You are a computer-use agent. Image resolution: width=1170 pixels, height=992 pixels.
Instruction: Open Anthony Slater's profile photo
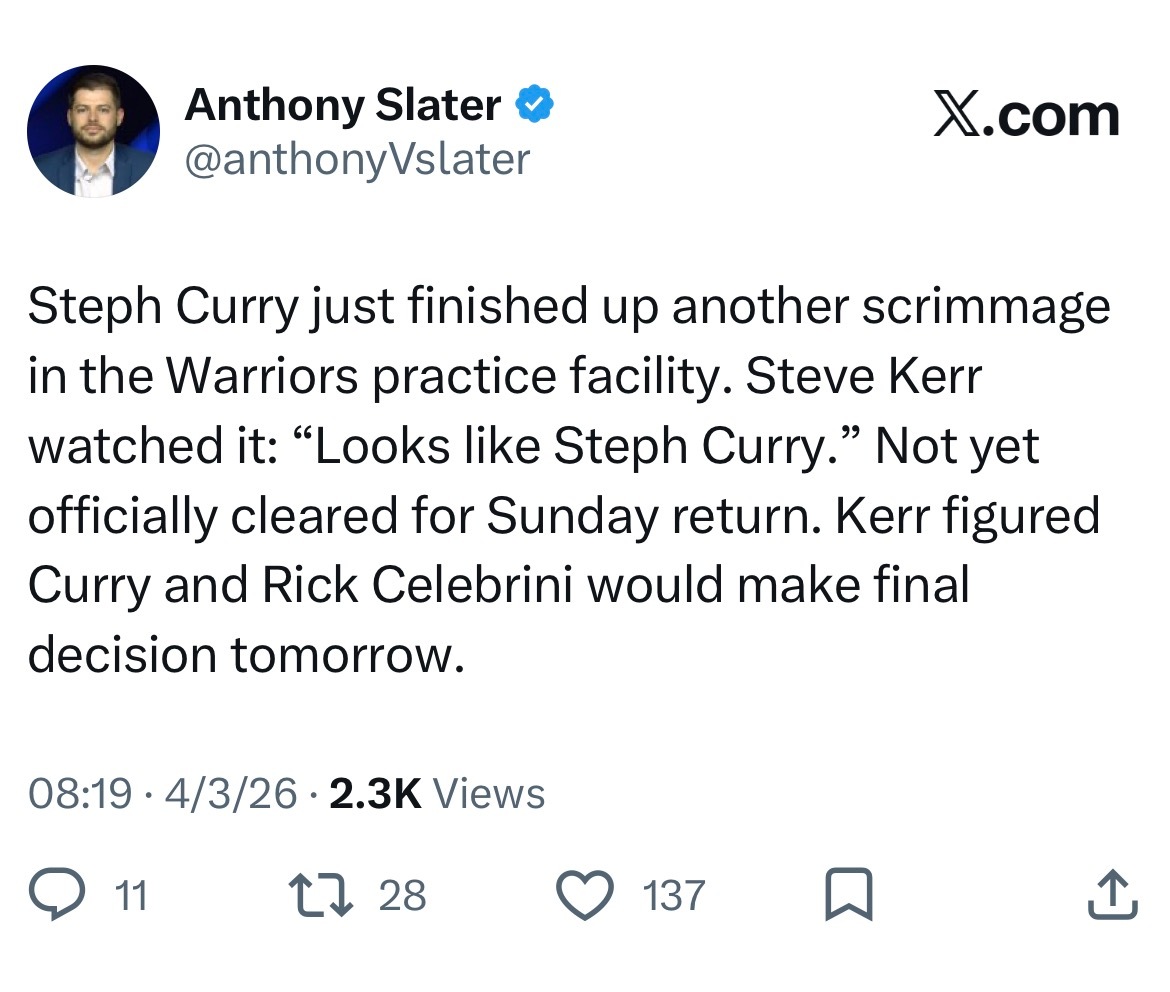92,131
